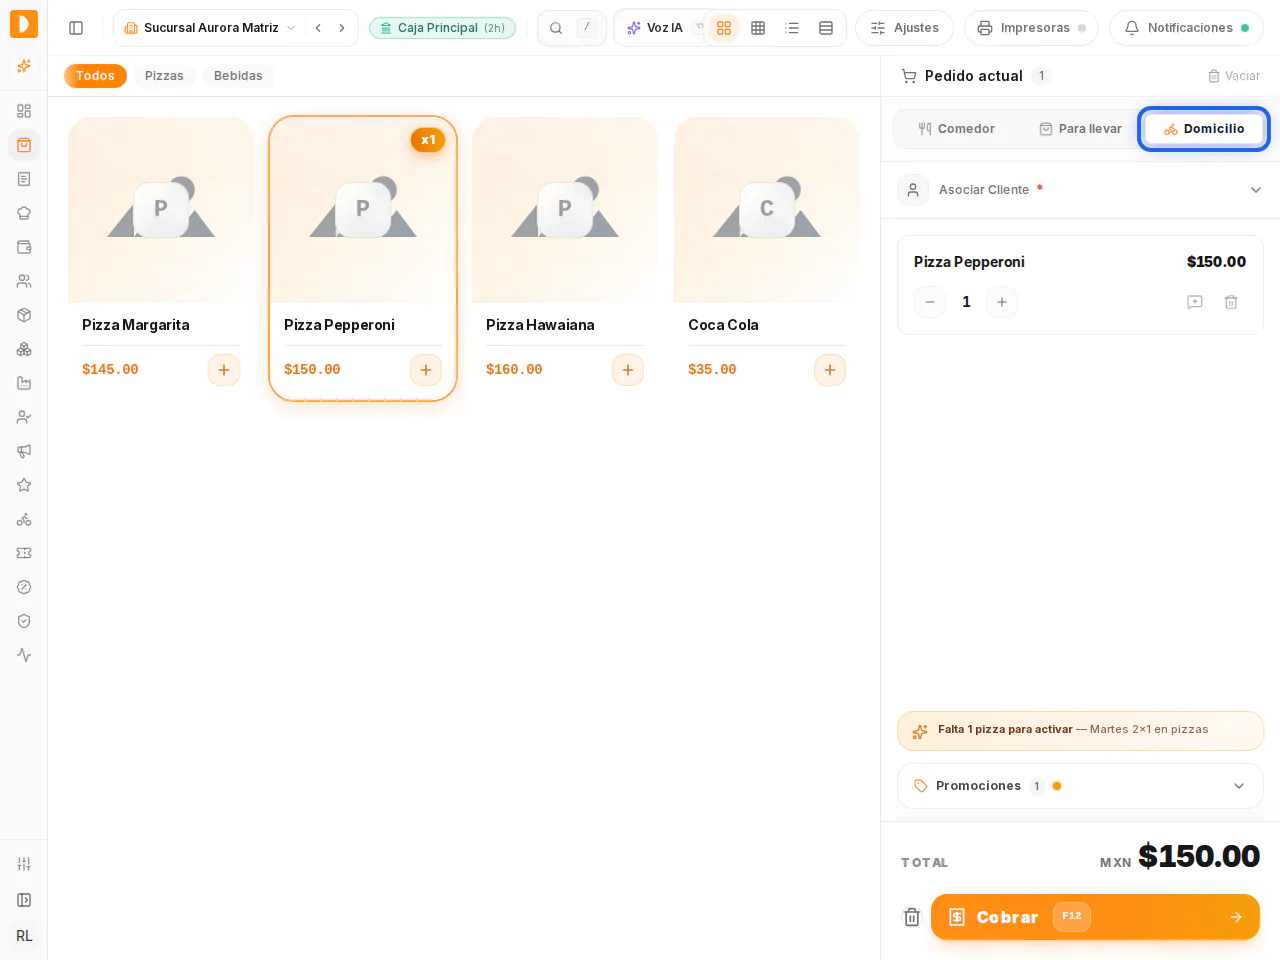
Task: Filter products by Pizzas tab
Action: tap(164, 76)
